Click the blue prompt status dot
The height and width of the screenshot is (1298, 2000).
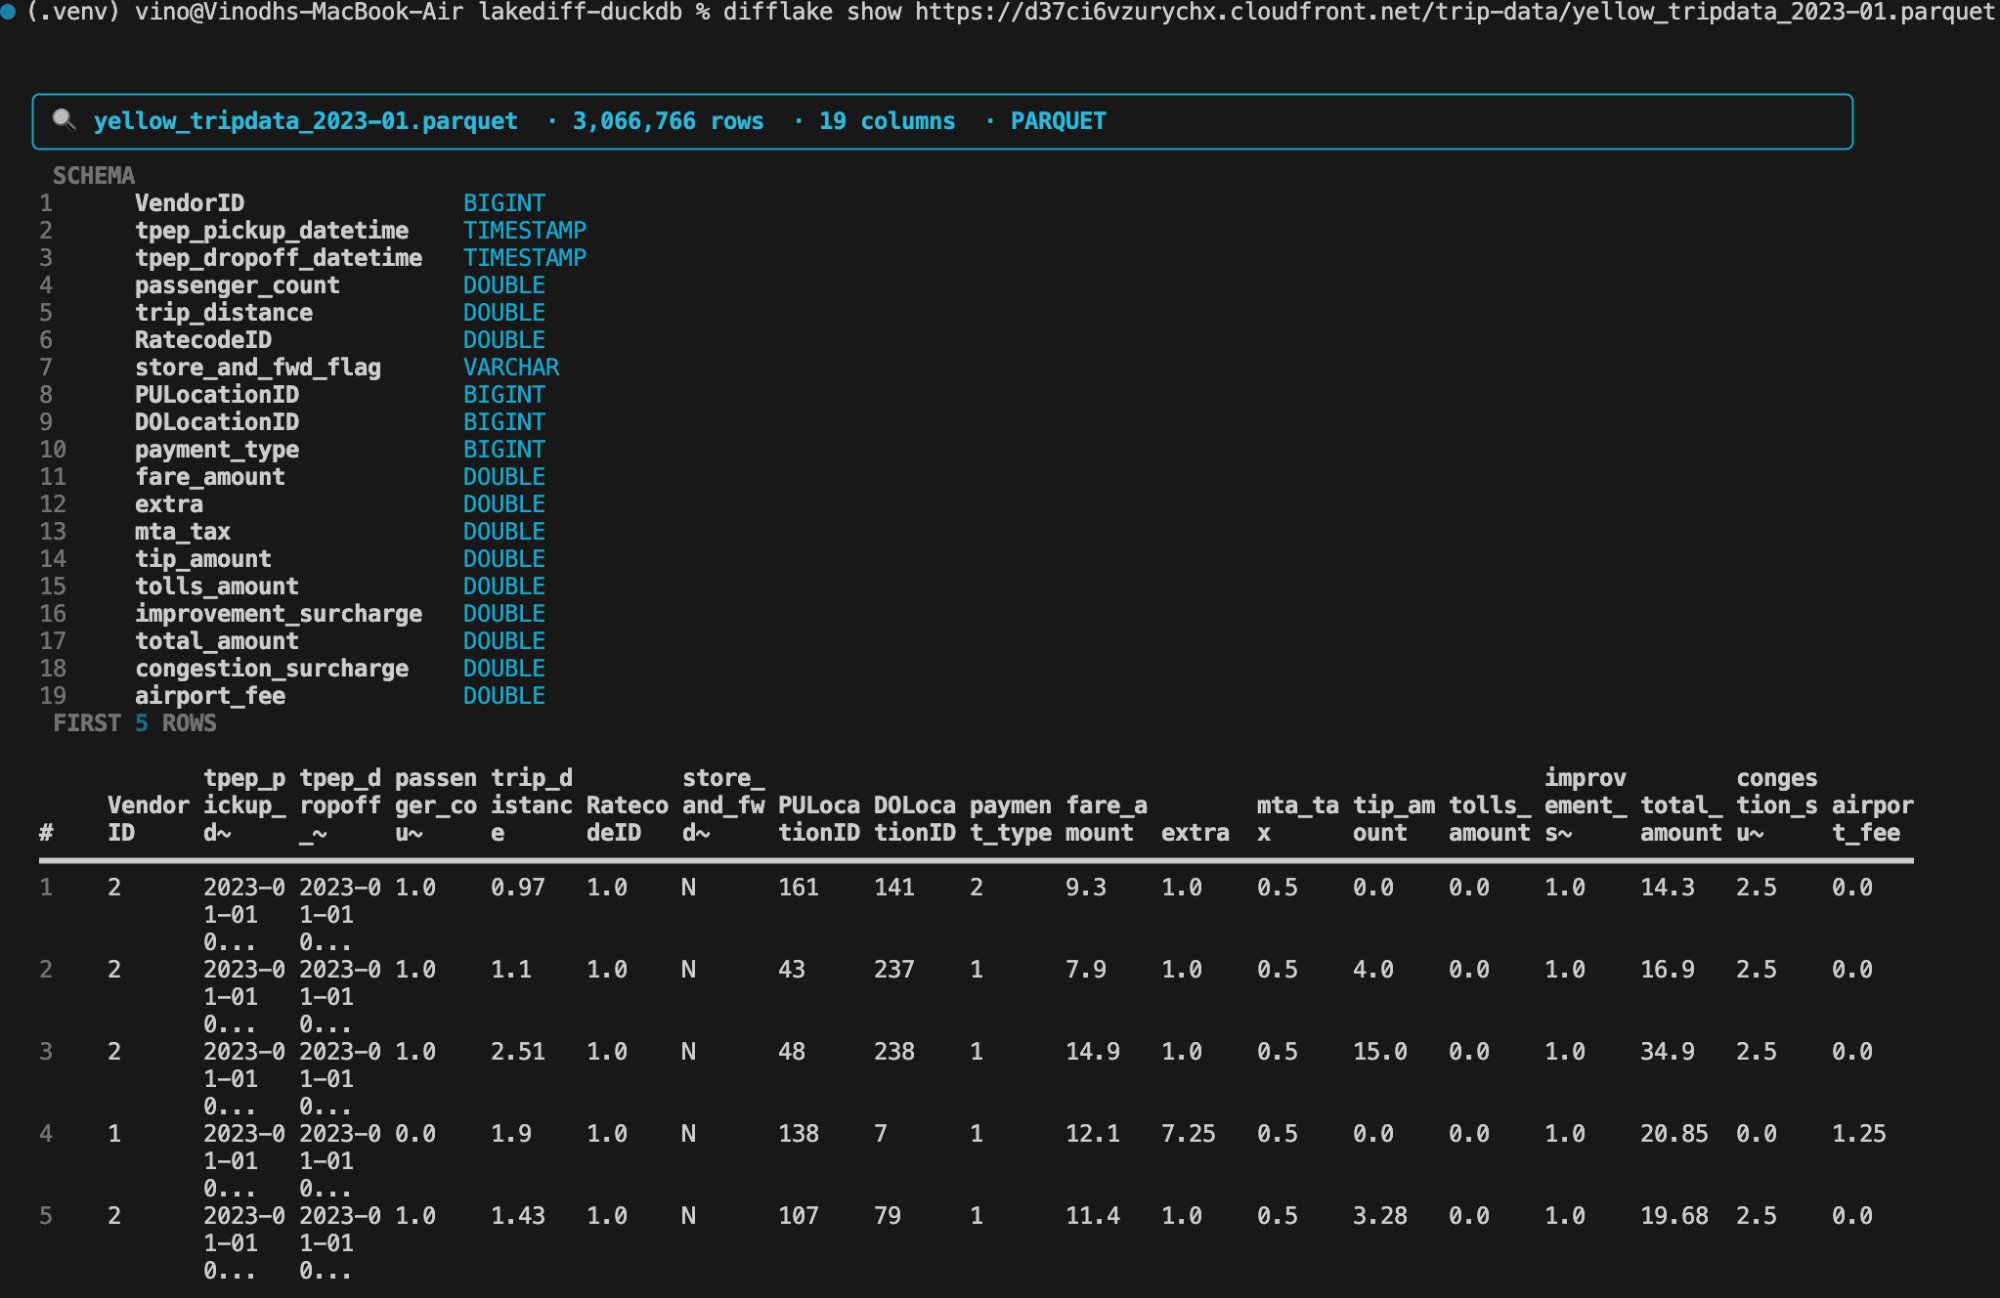7,12
